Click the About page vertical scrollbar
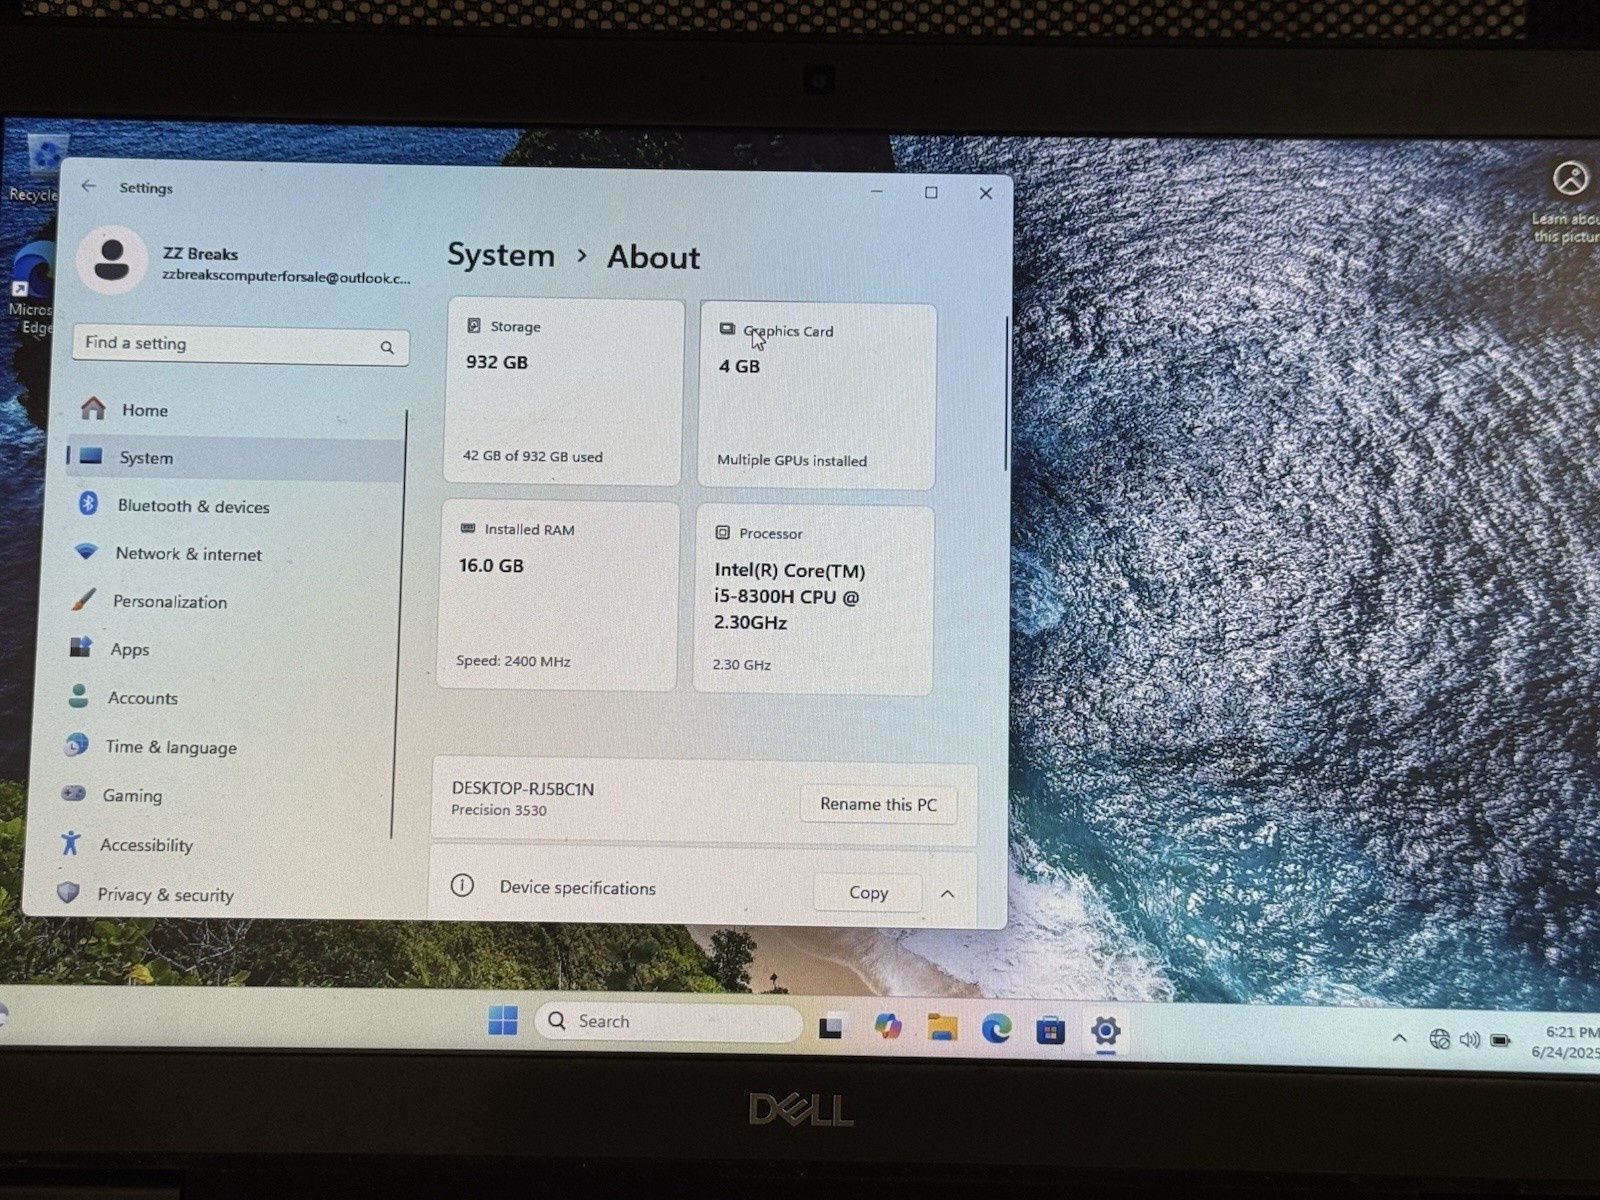The height and width of the screenshot is (1200, 1600). click(1006, 394)
